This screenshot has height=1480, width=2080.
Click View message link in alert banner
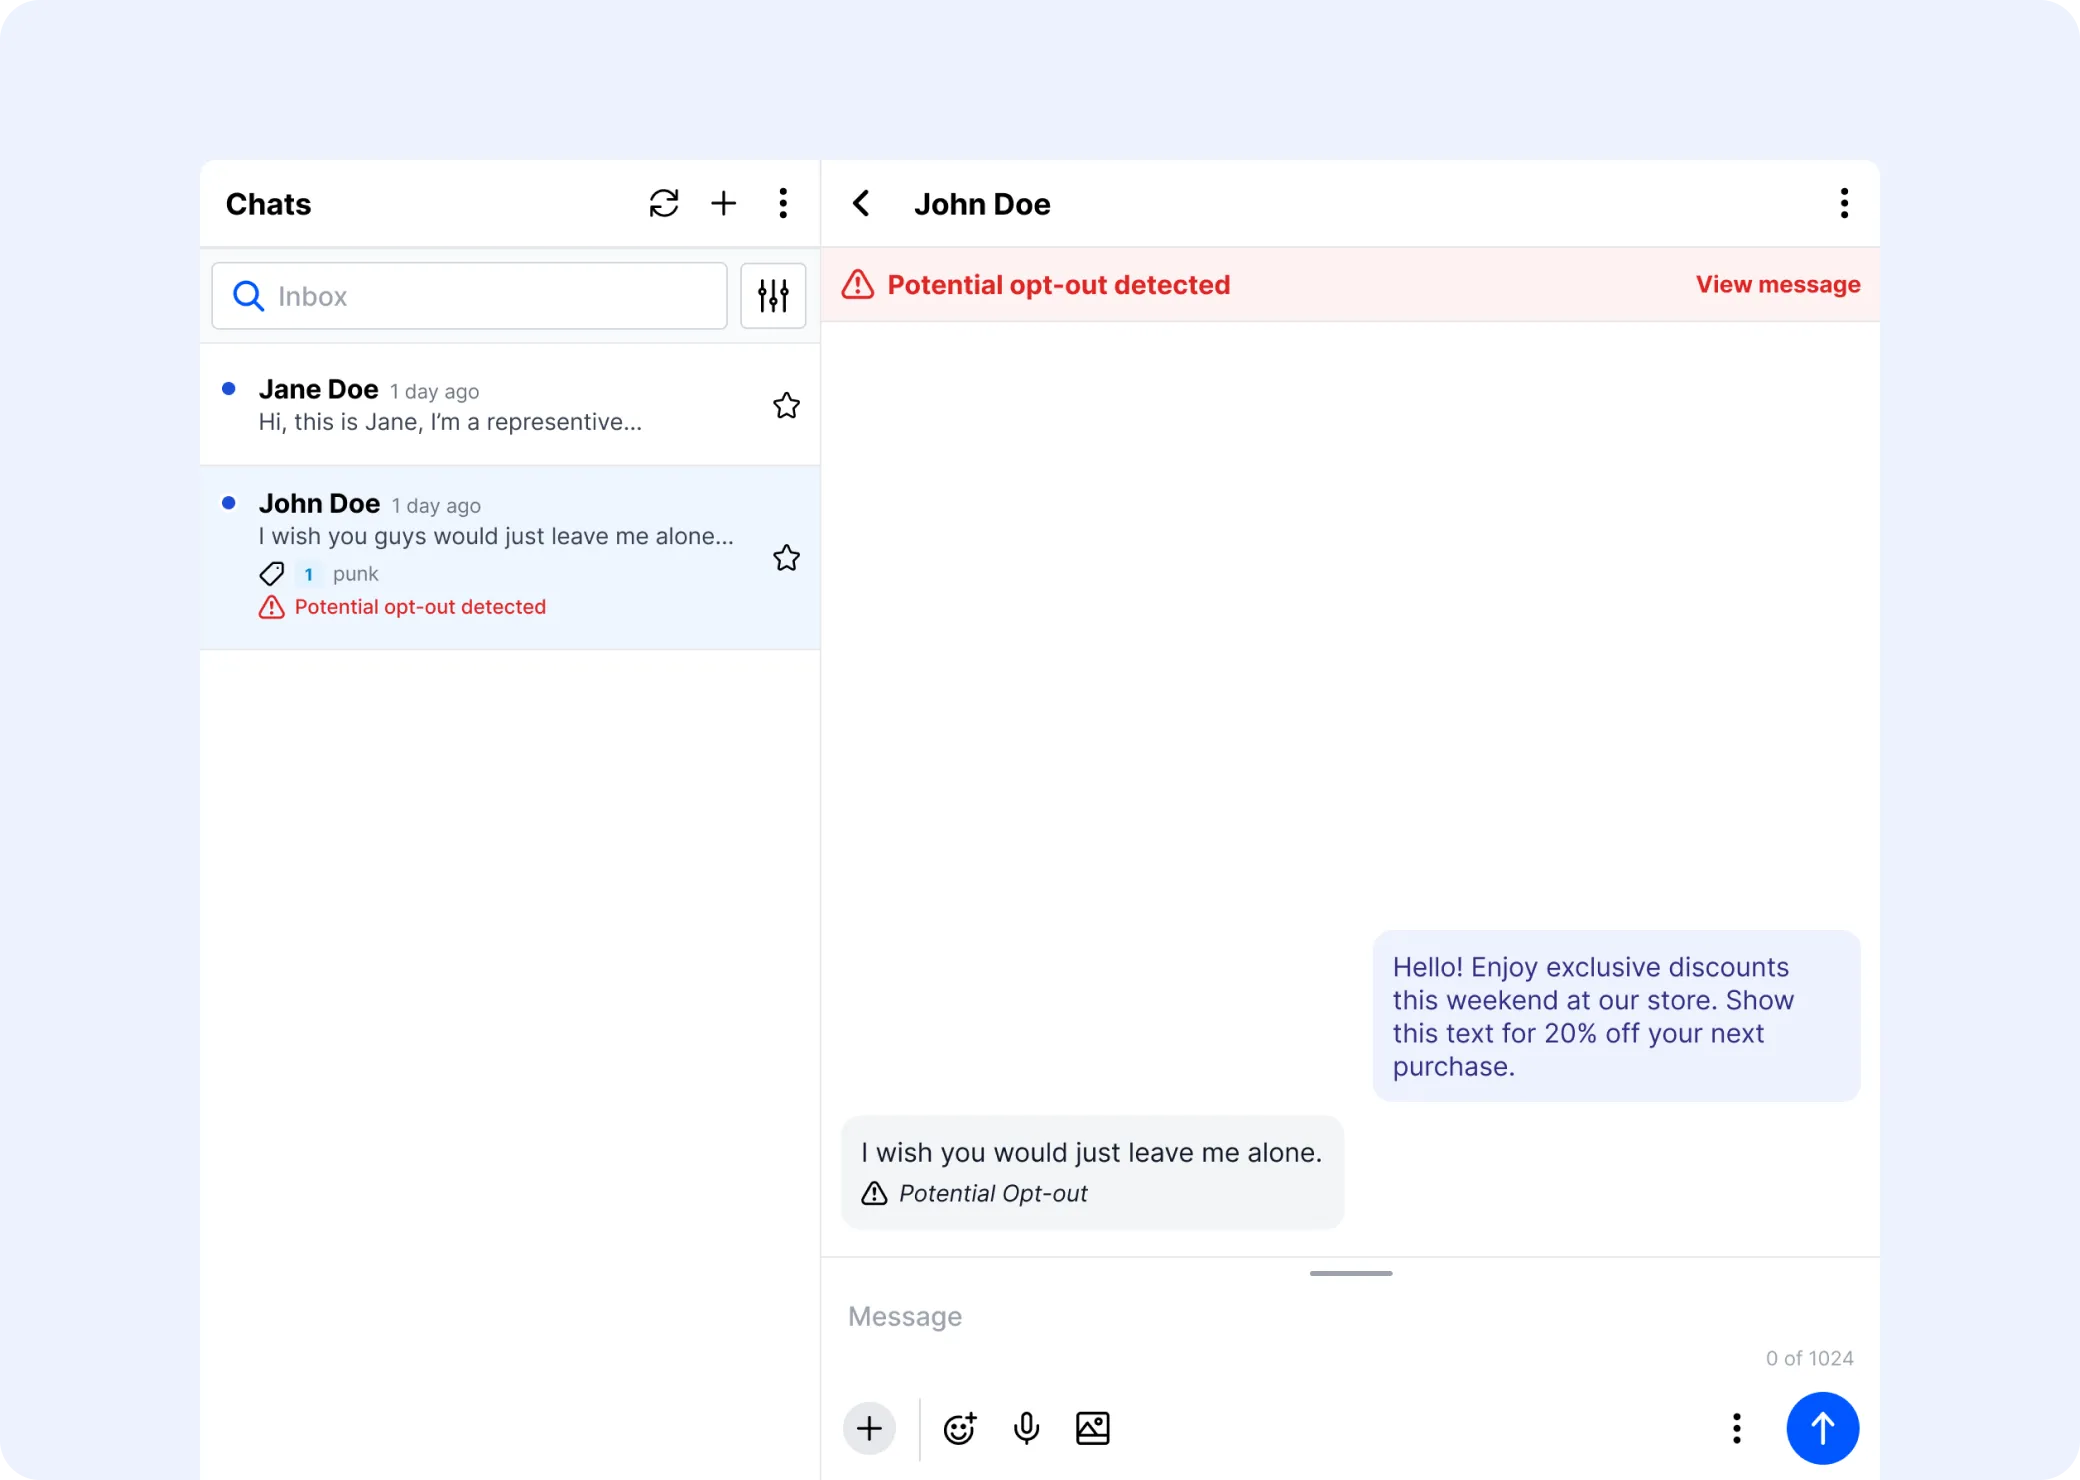(1777, 285)
